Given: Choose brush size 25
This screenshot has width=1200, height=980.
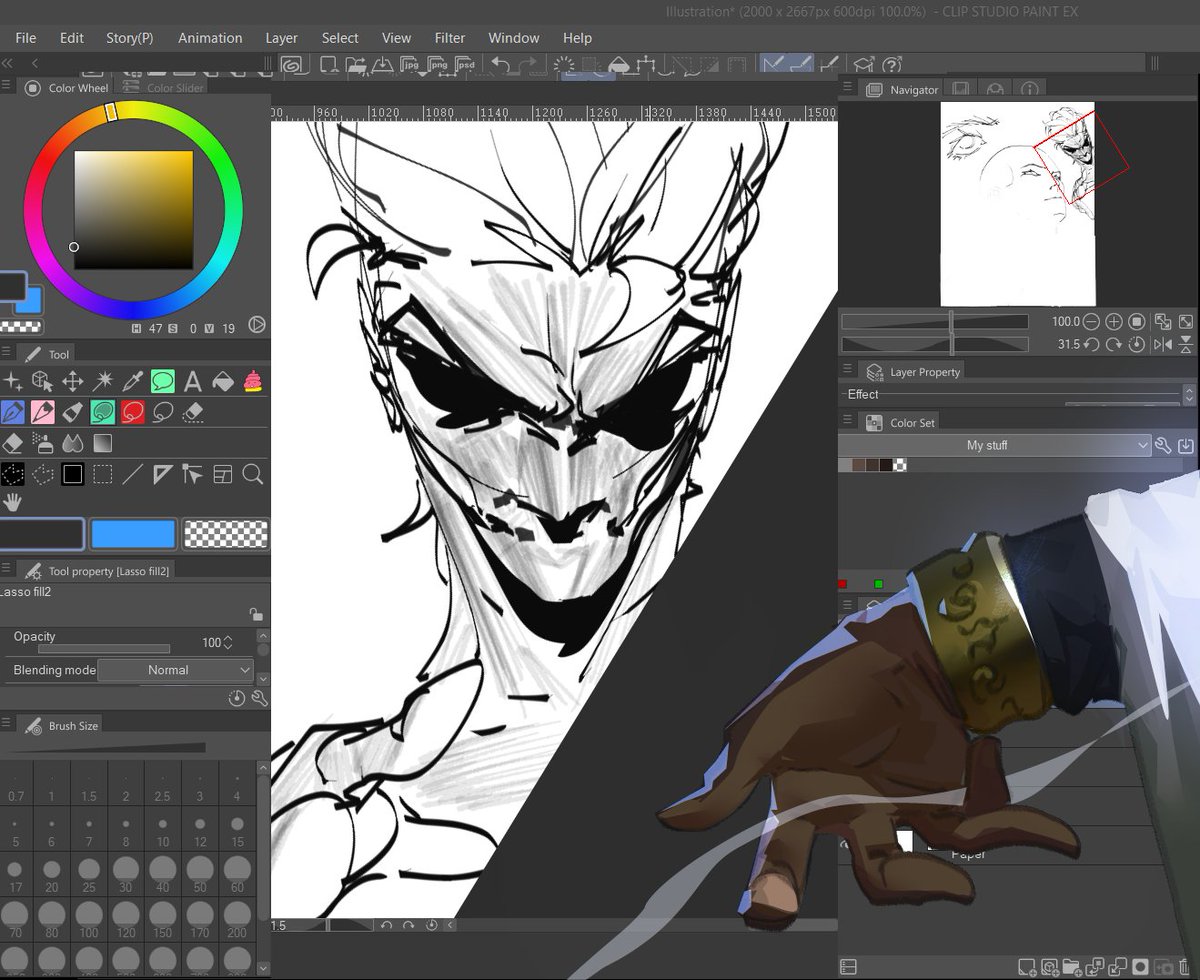Looking at the screenshot, I should point(89,876).
